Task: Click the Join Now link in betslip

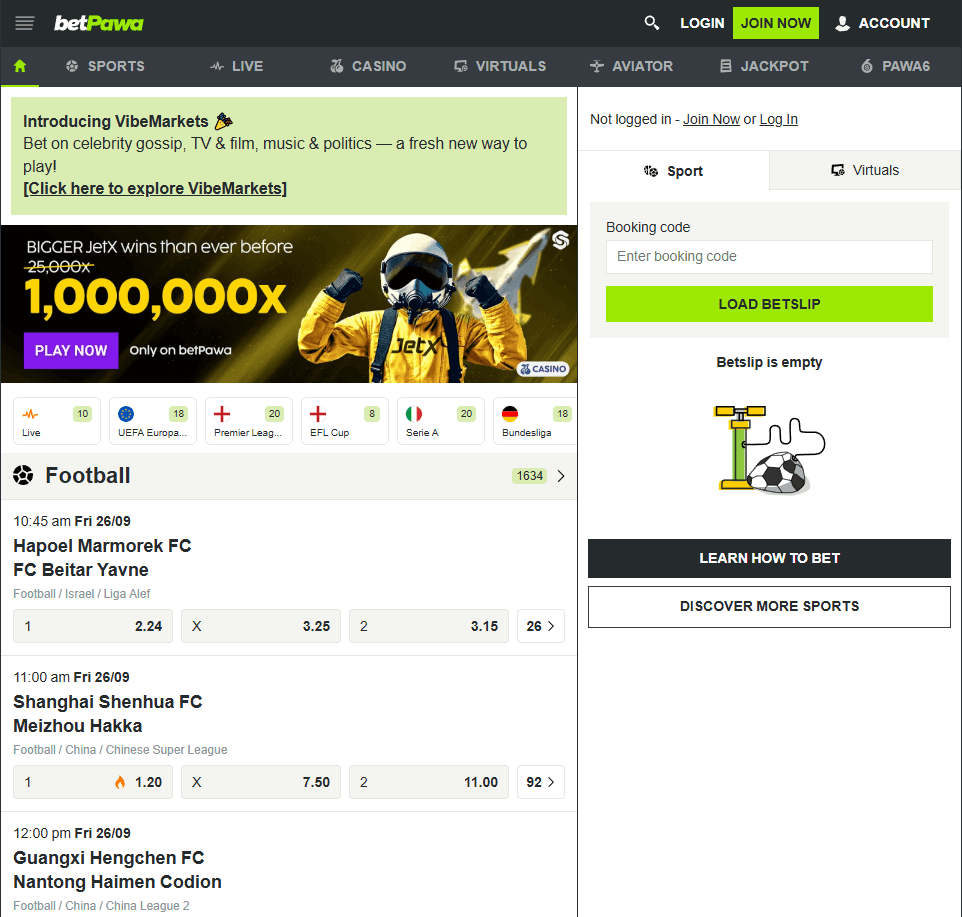Action: [711, 119]
